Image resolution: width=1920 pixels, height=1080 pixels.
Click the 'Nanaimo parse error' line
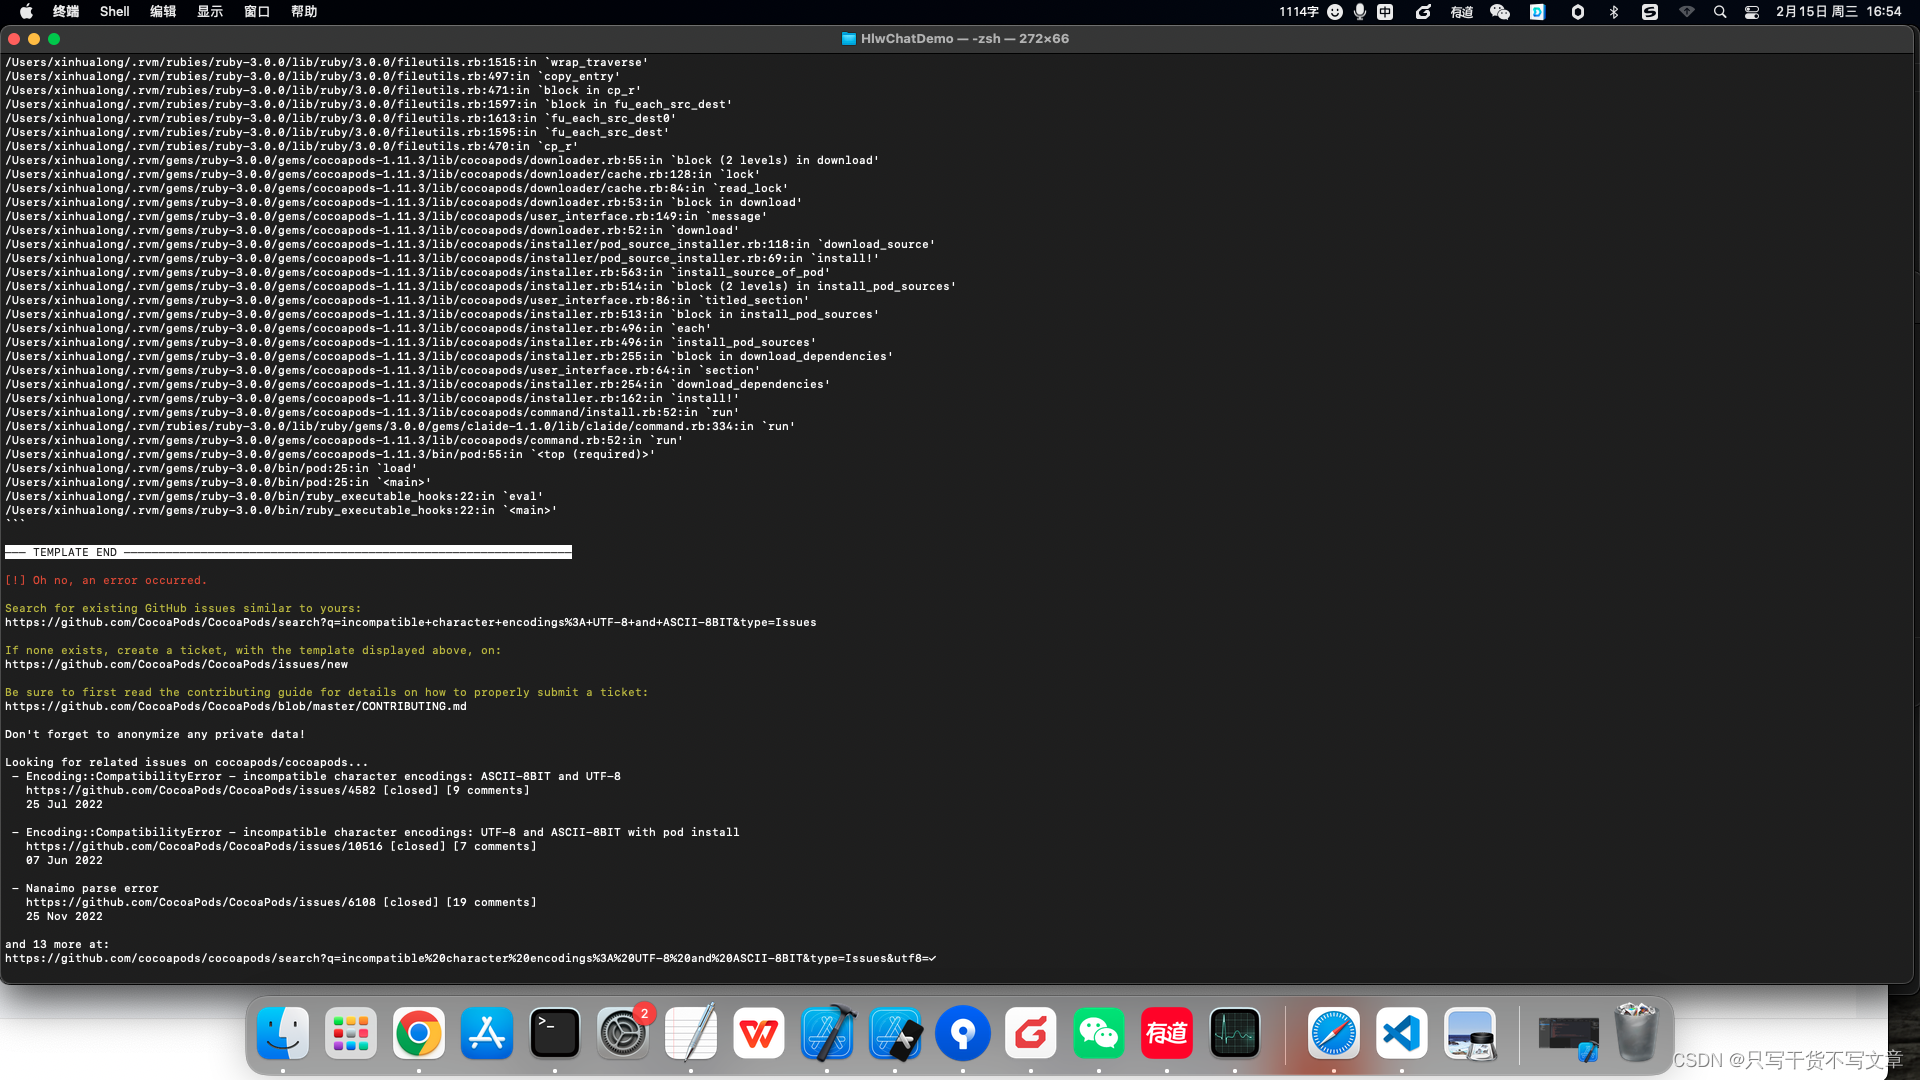[x=92, y=888]
